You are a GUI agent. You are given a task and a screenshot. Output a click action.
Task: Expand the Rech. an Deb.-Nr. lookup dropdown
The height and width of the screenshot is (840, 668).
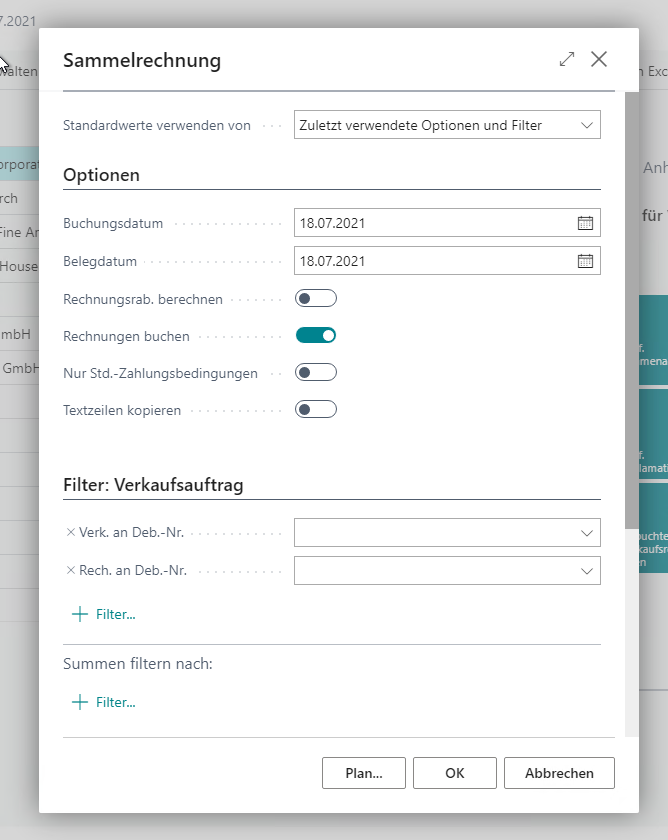click(x=587, y=571)
